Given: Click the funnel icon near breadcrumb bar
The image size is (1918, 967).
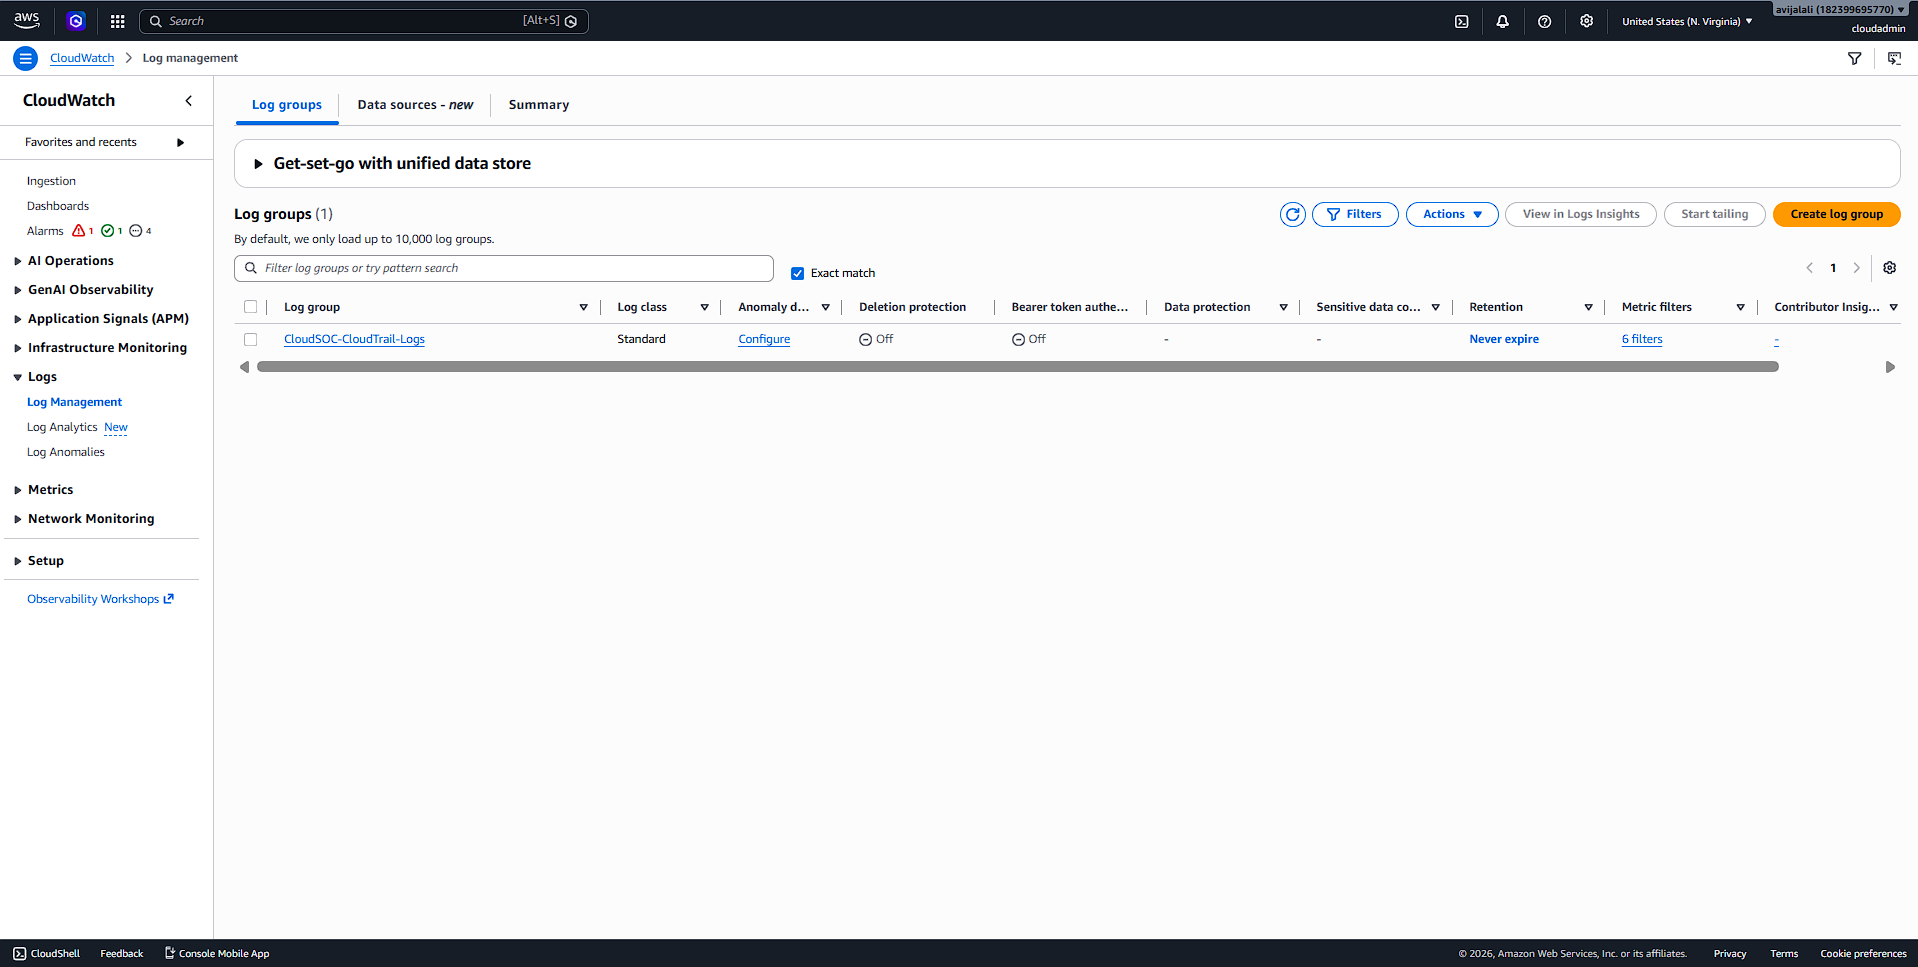Looking at the screenshot, I should (1854, 58).
